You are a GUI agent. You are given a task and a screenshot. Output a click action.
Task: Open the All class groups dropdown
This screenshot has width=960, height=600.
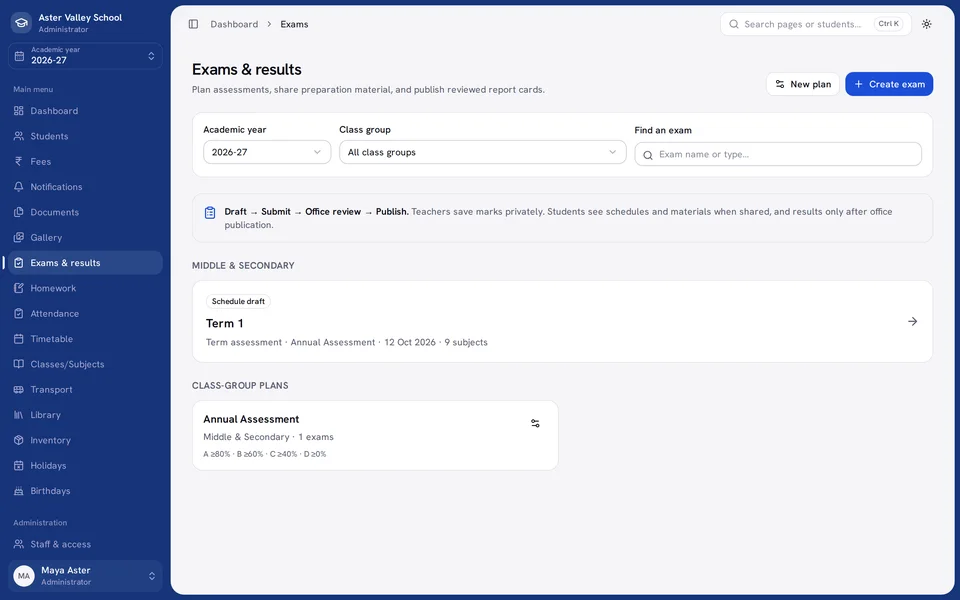tap(482, 152)
